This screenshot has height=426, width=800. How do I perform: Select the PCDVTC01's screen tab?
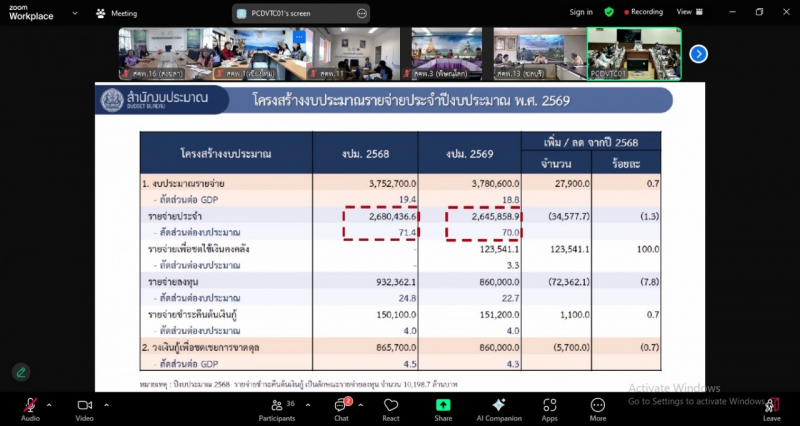301,14
